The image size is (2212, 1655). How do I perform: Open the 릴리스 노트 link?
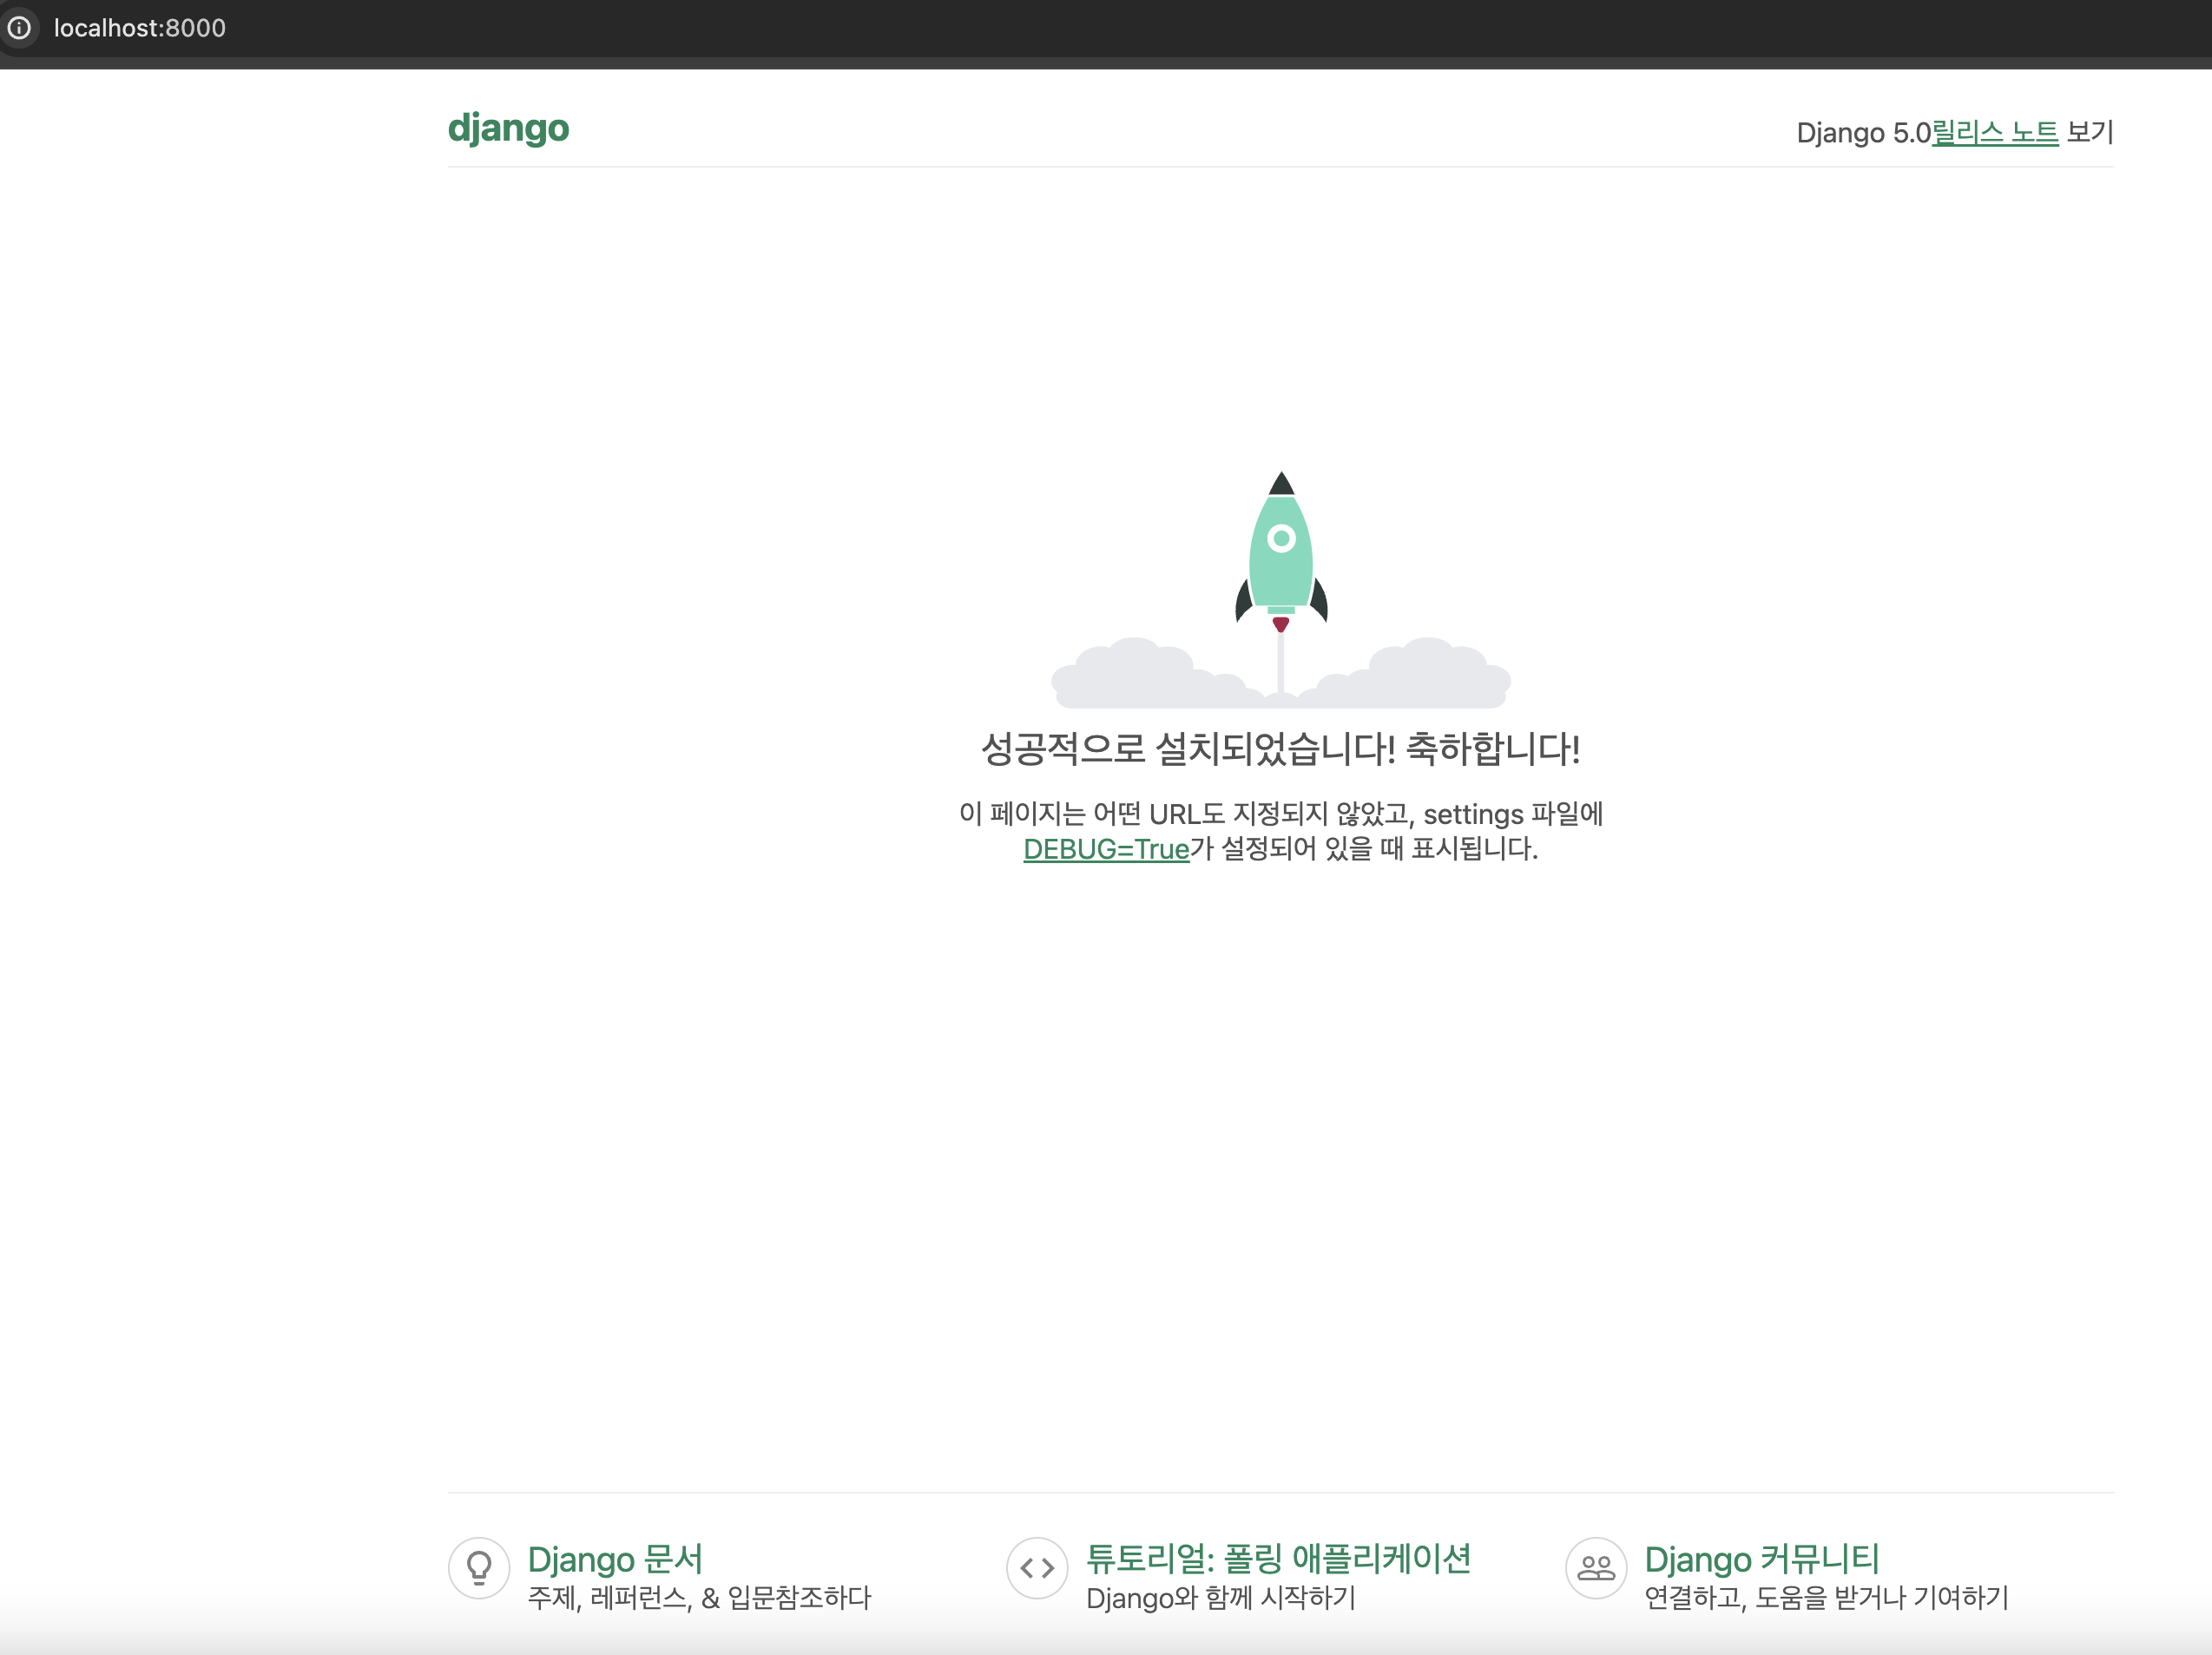(1994, 132)
